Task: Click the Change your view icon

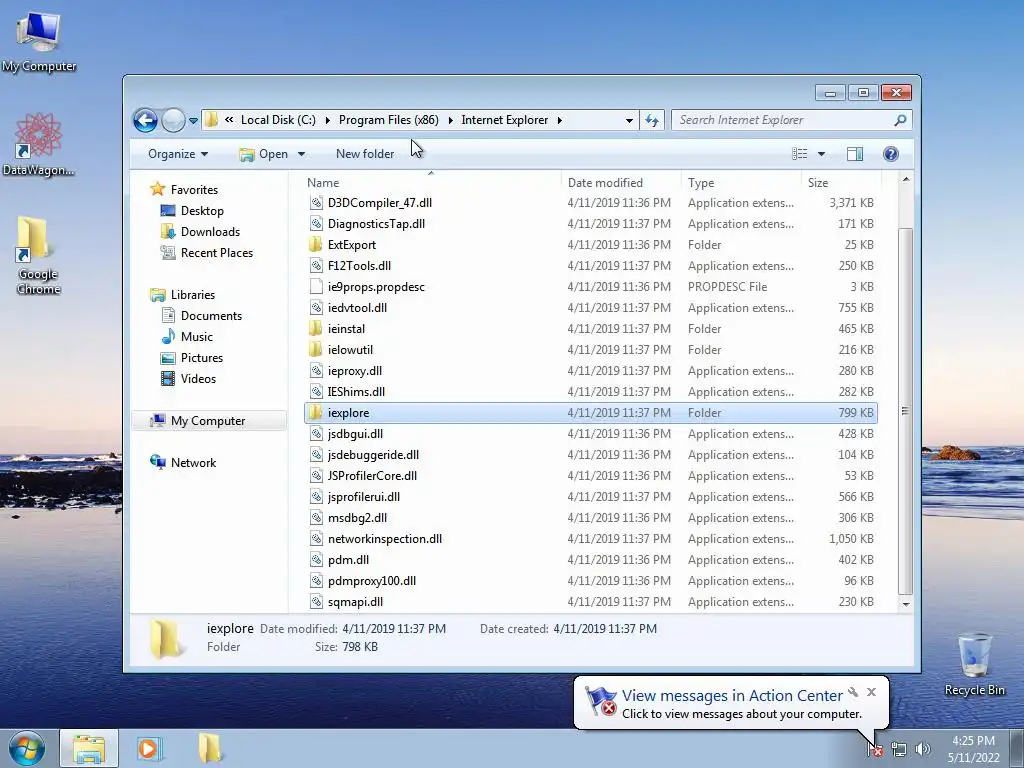Action: [800, 153]
